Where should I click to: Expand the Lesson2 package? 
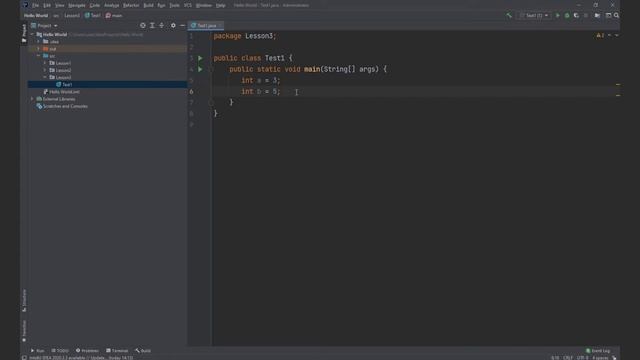45,70
